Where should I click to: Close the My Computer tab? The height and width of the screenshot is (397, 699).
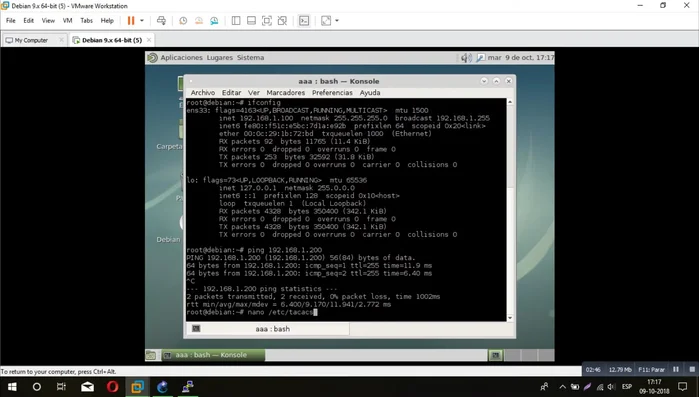[x=62, y=40]
